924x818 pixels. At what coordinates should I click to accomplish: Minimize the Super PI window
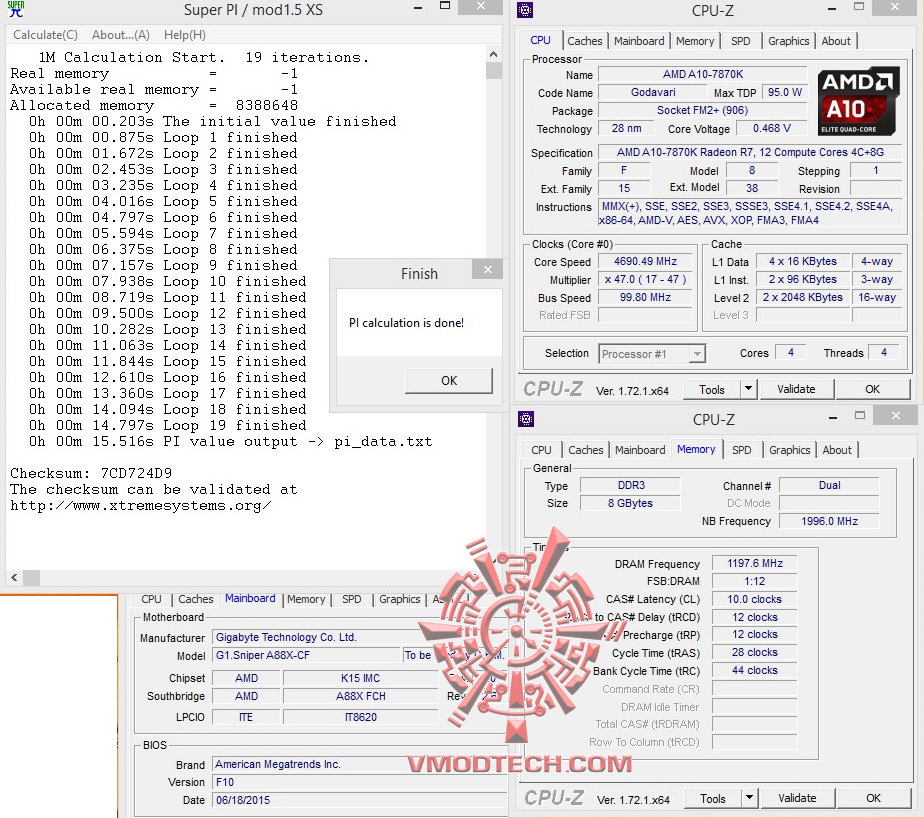[x=417, y=8]
